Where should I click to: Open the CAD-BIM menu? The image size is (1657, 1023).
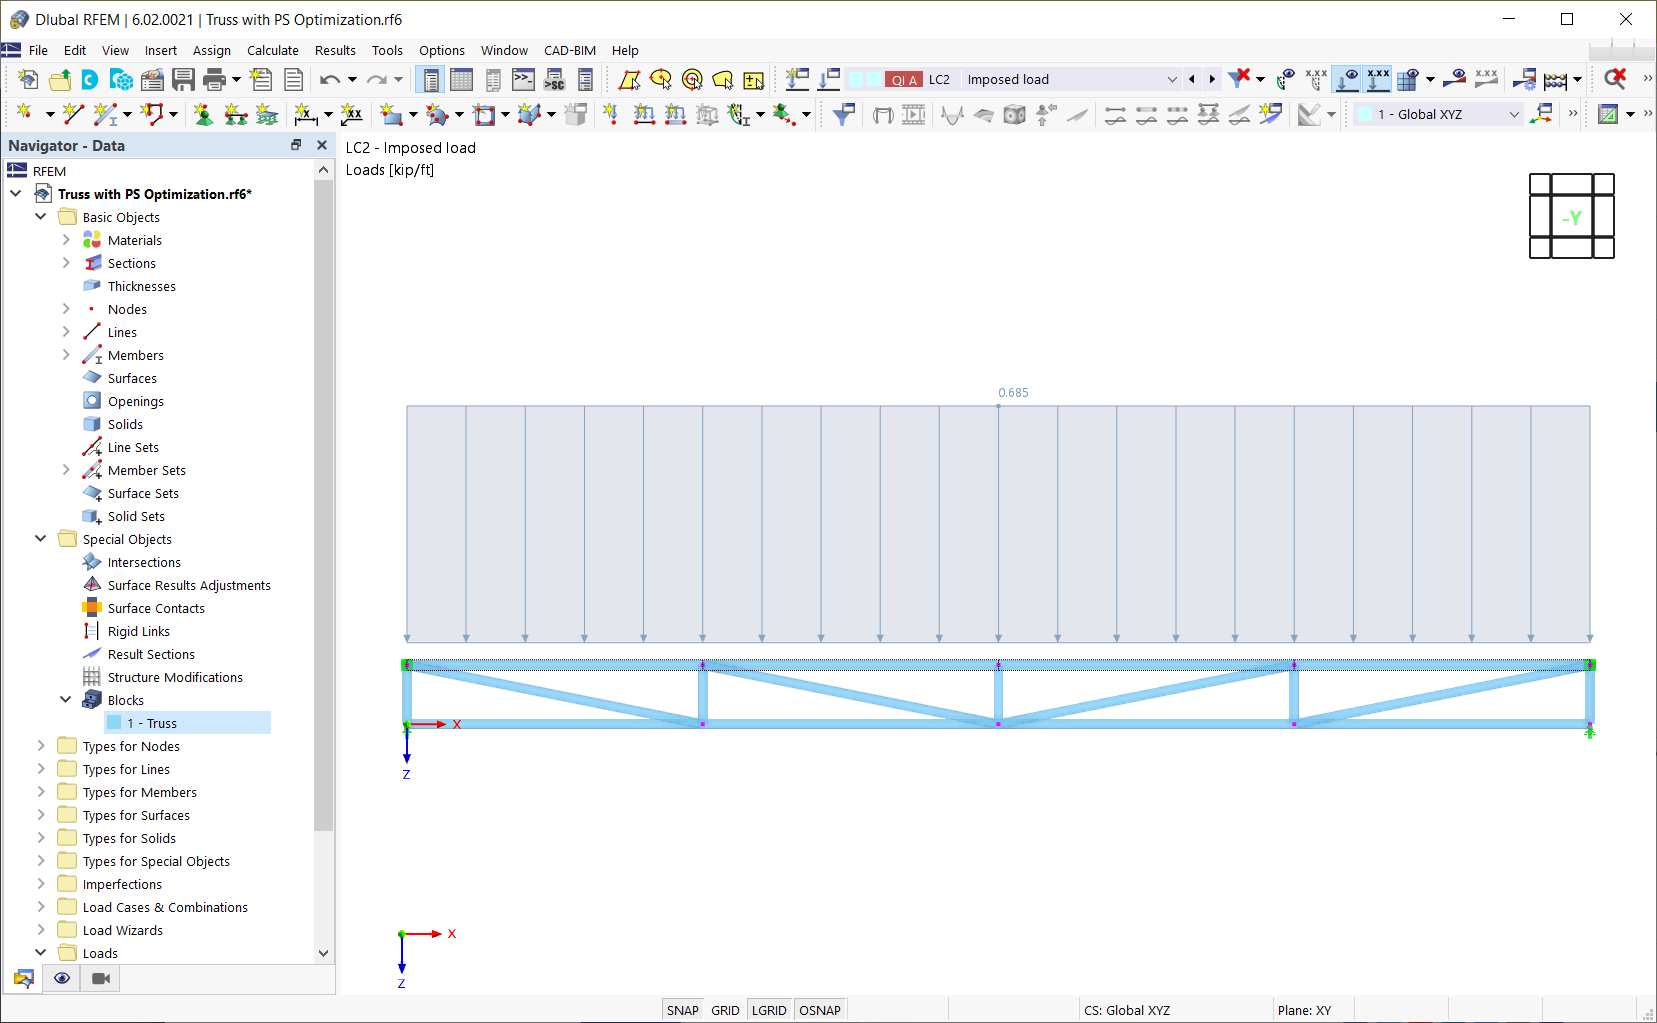pos(570,50)
